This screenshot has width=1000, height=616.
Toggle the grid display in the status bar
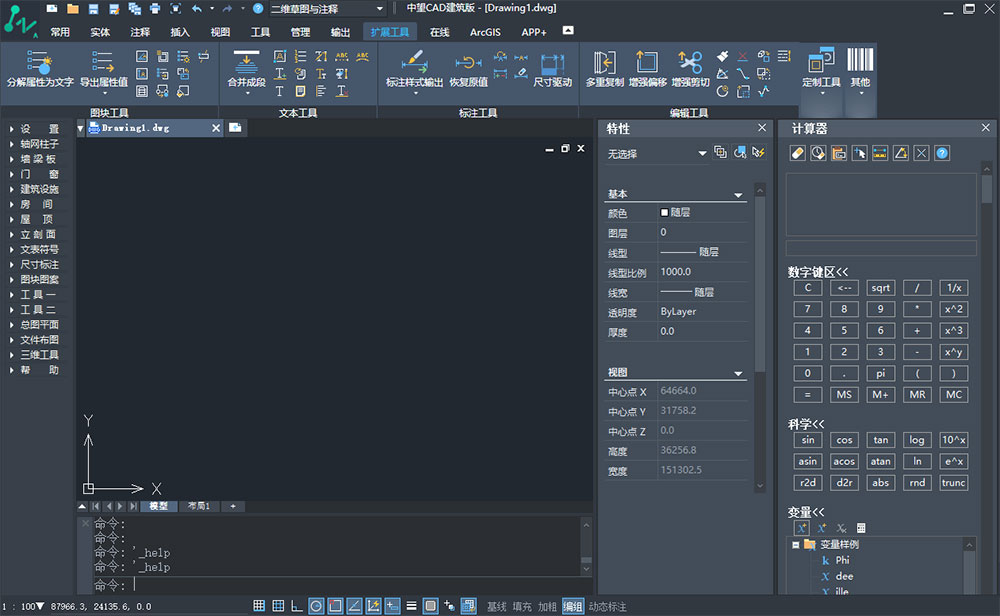(258, 605)
